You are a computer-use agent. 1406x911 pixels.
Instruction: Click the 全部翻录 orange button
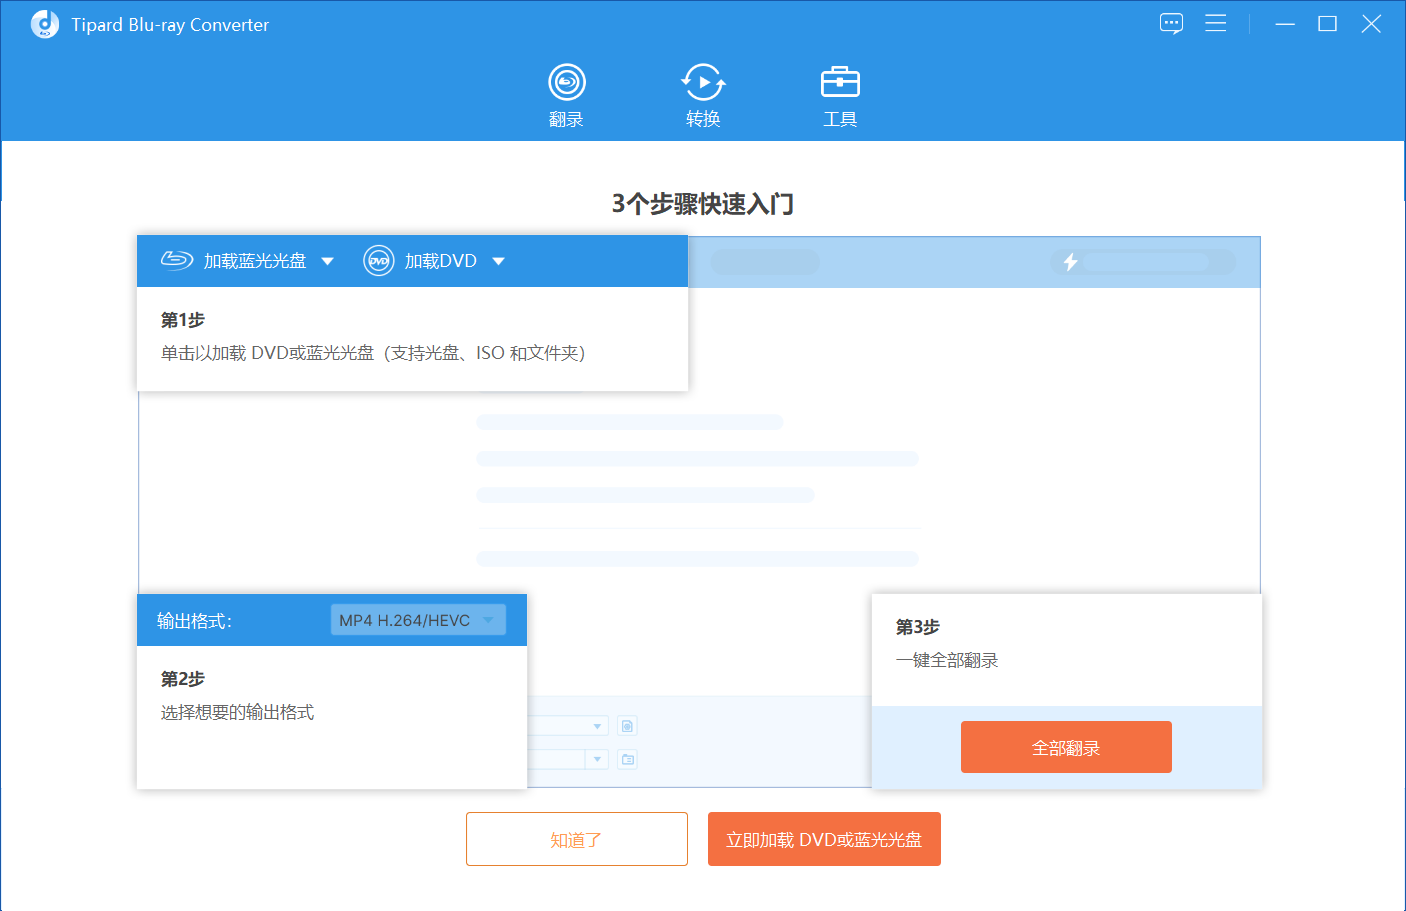(x=1066, y=747)
